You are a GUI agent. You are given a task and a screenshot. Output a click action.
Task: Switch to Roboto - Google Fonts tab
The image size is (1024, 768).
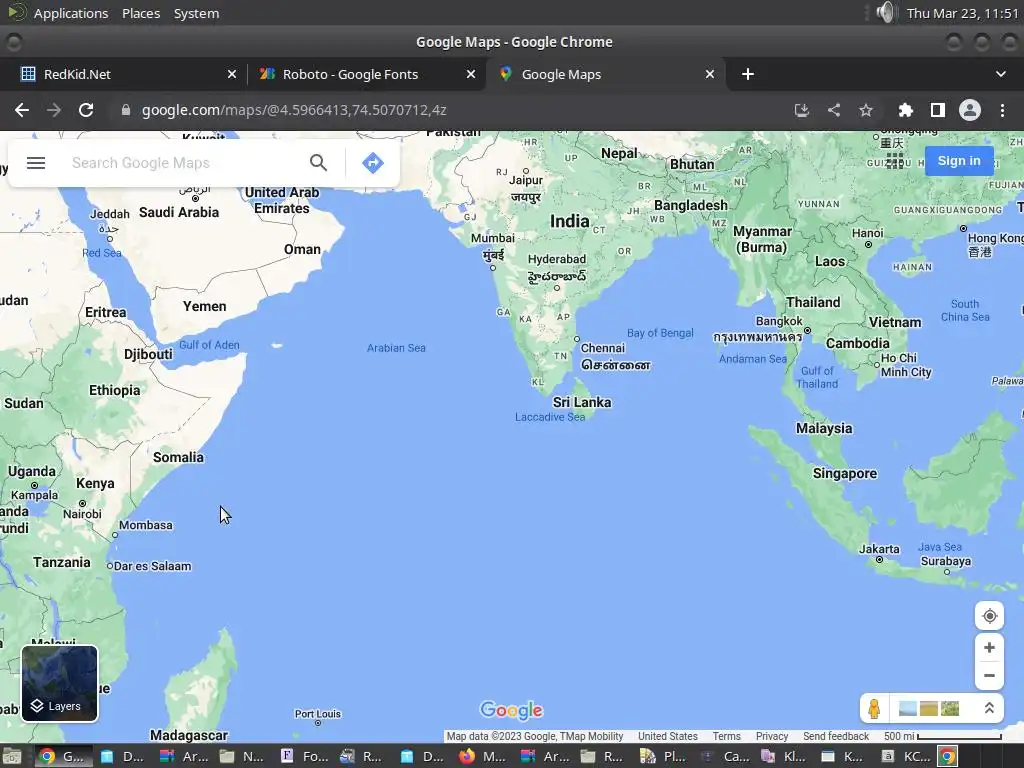coord(366,74)
